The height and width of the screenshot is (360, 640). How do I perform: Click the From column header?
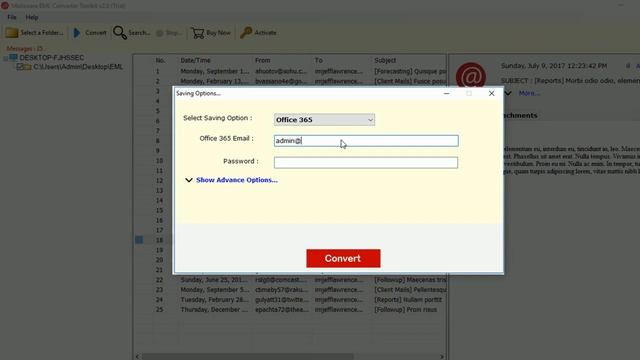pos(263,60)
